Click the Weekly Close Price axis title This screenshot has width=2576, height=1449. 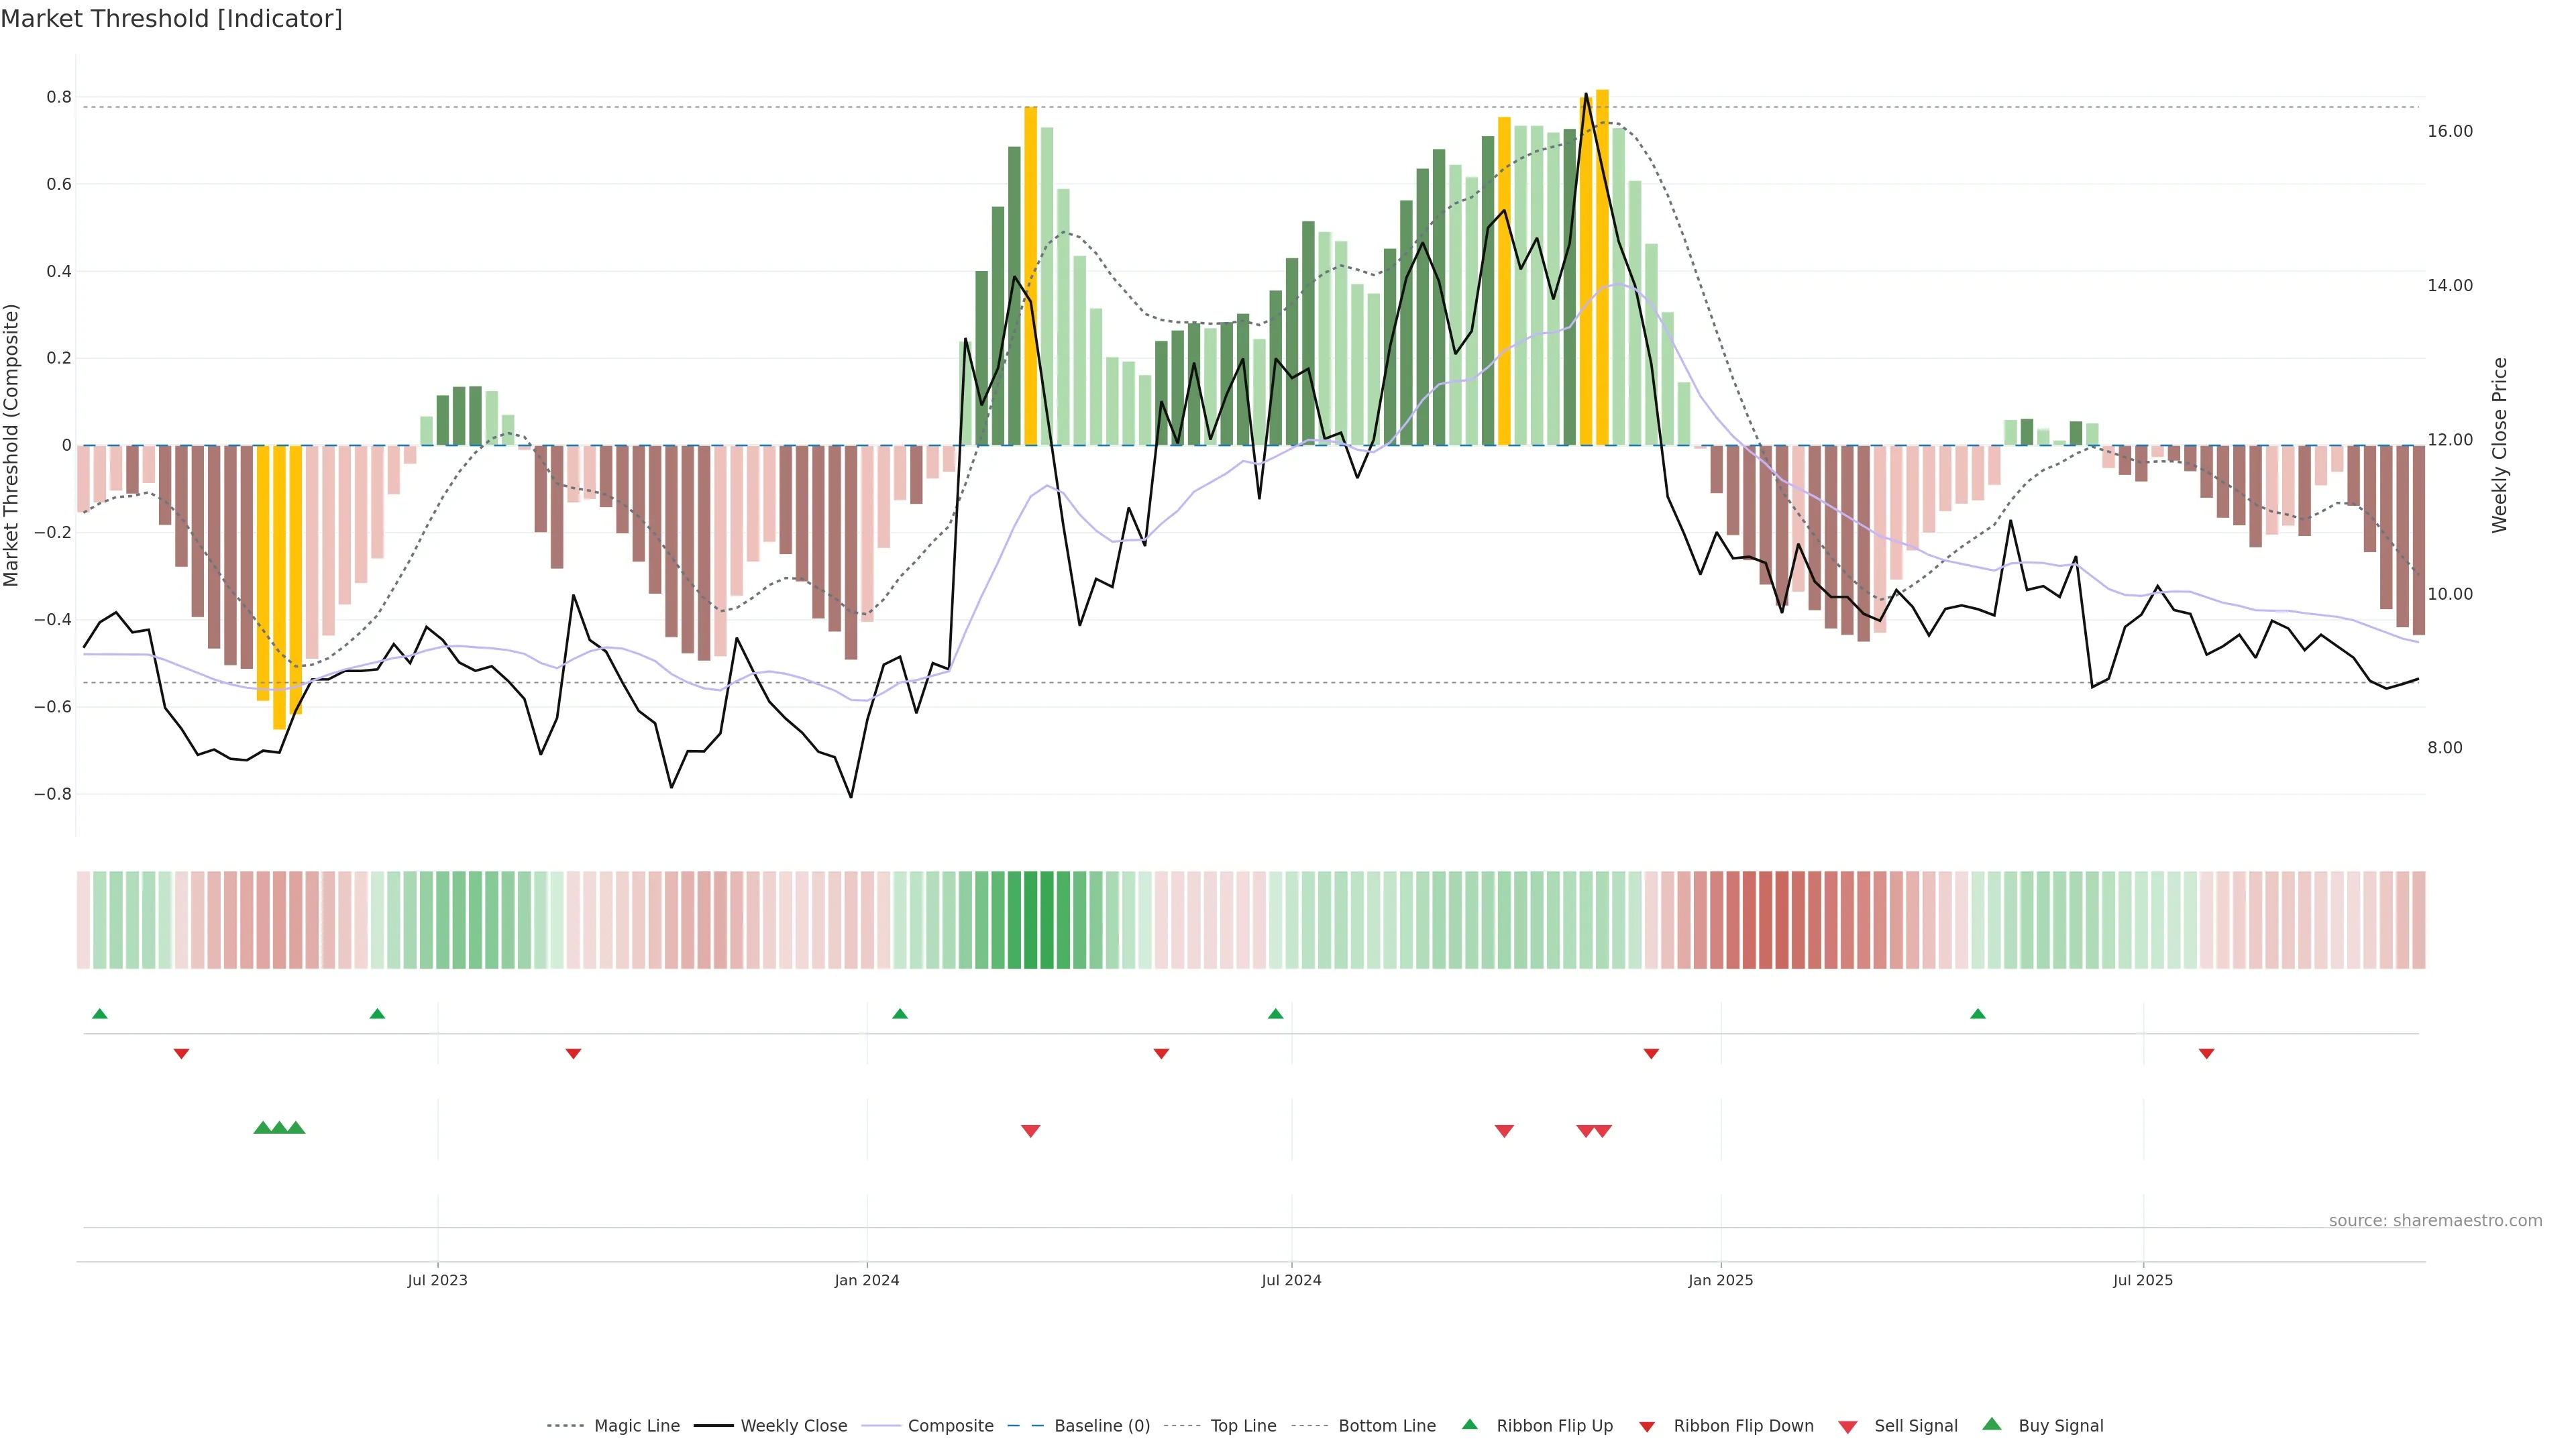(2499, 445)
